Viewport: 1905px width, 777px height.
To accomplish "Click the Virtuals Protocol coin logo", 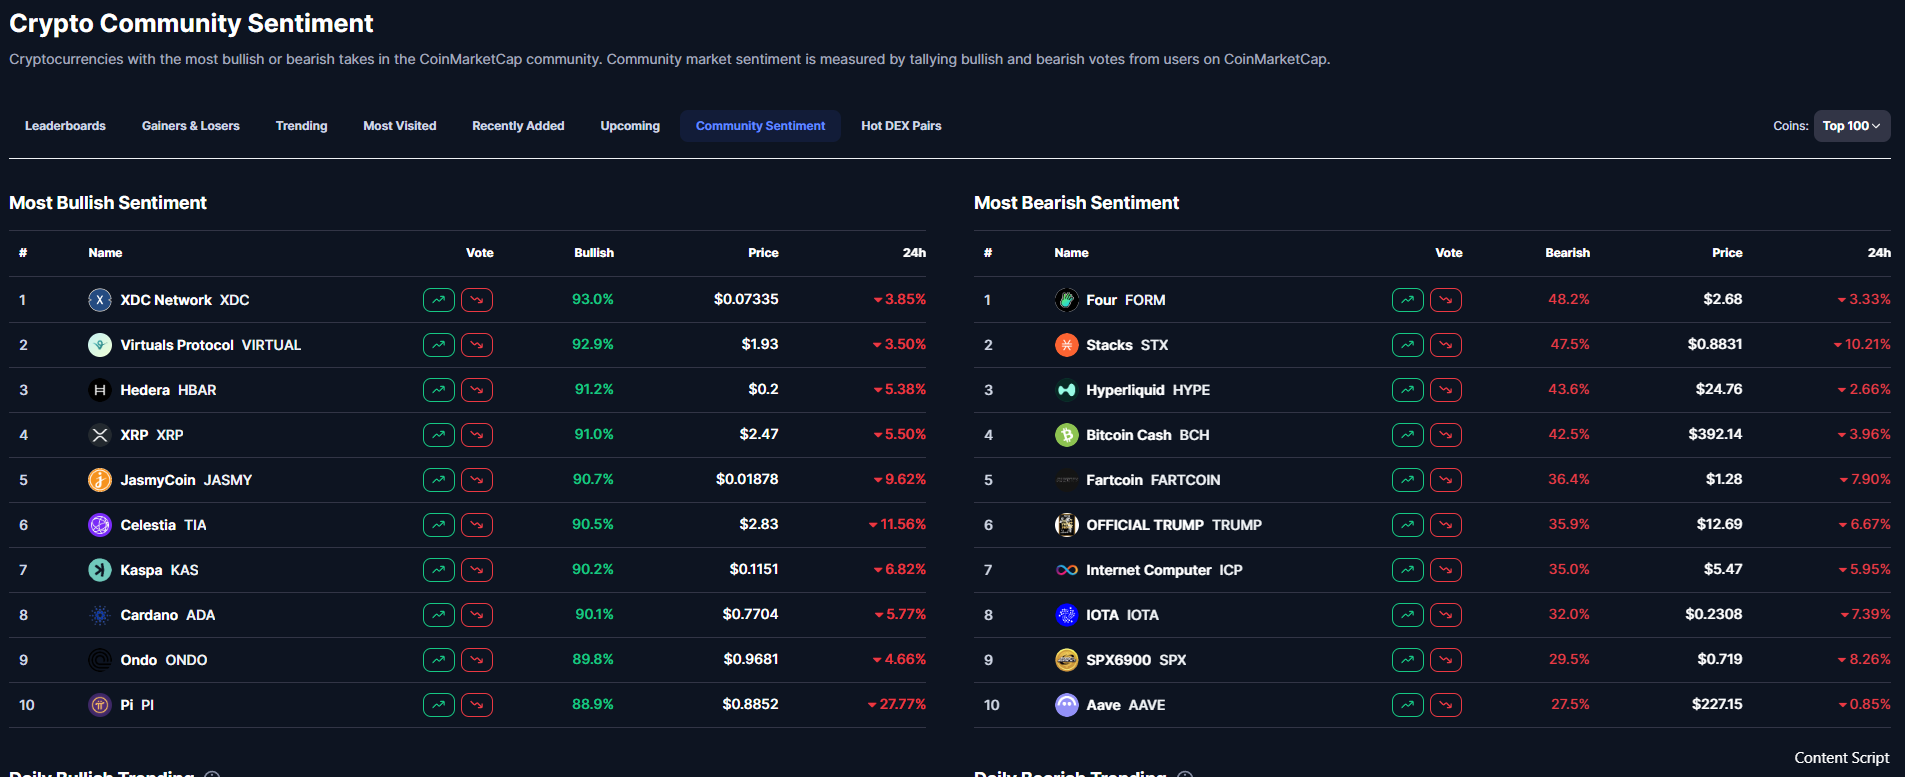I will [x=100, y=345].
